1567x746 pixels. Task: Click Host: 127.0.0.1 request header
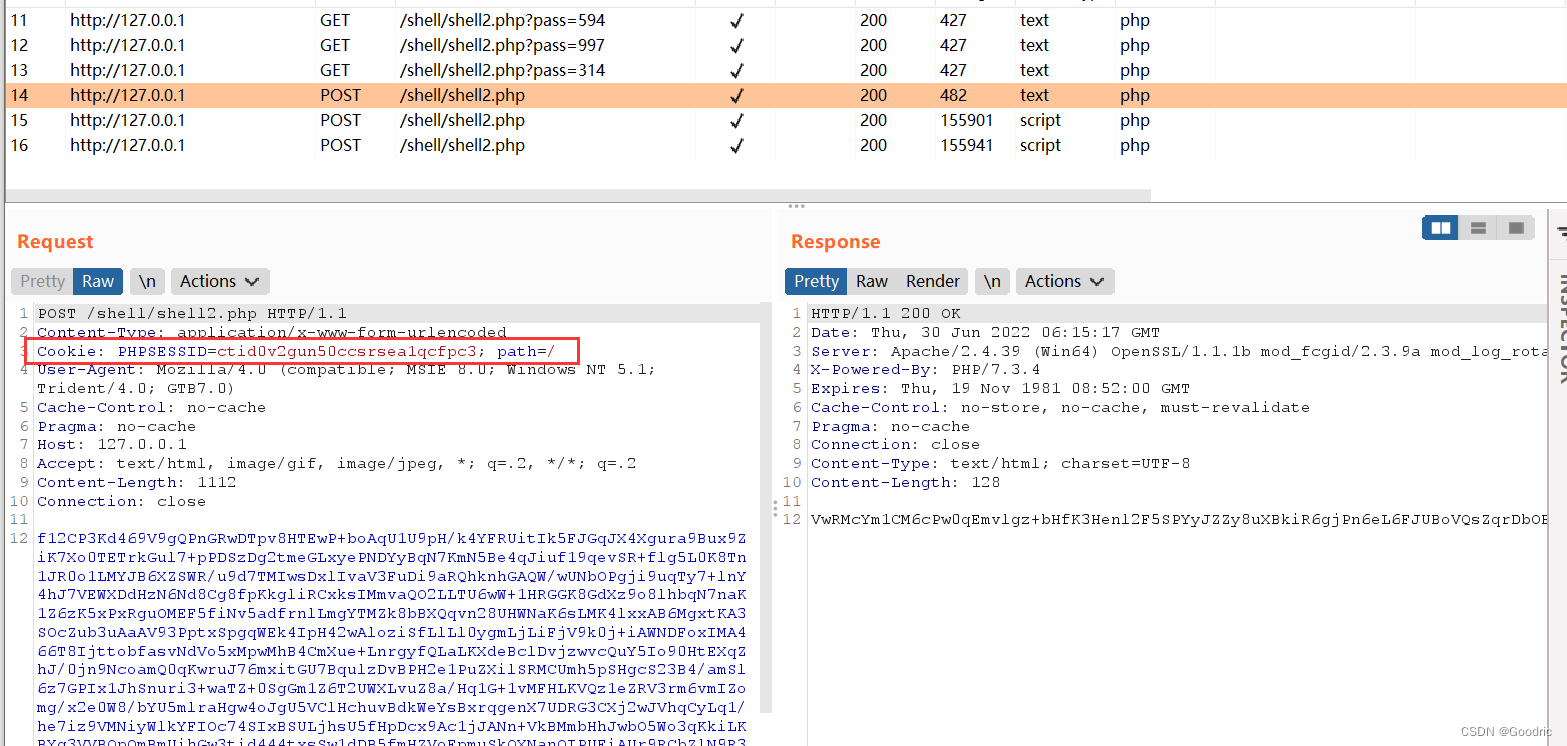point(112,444)
